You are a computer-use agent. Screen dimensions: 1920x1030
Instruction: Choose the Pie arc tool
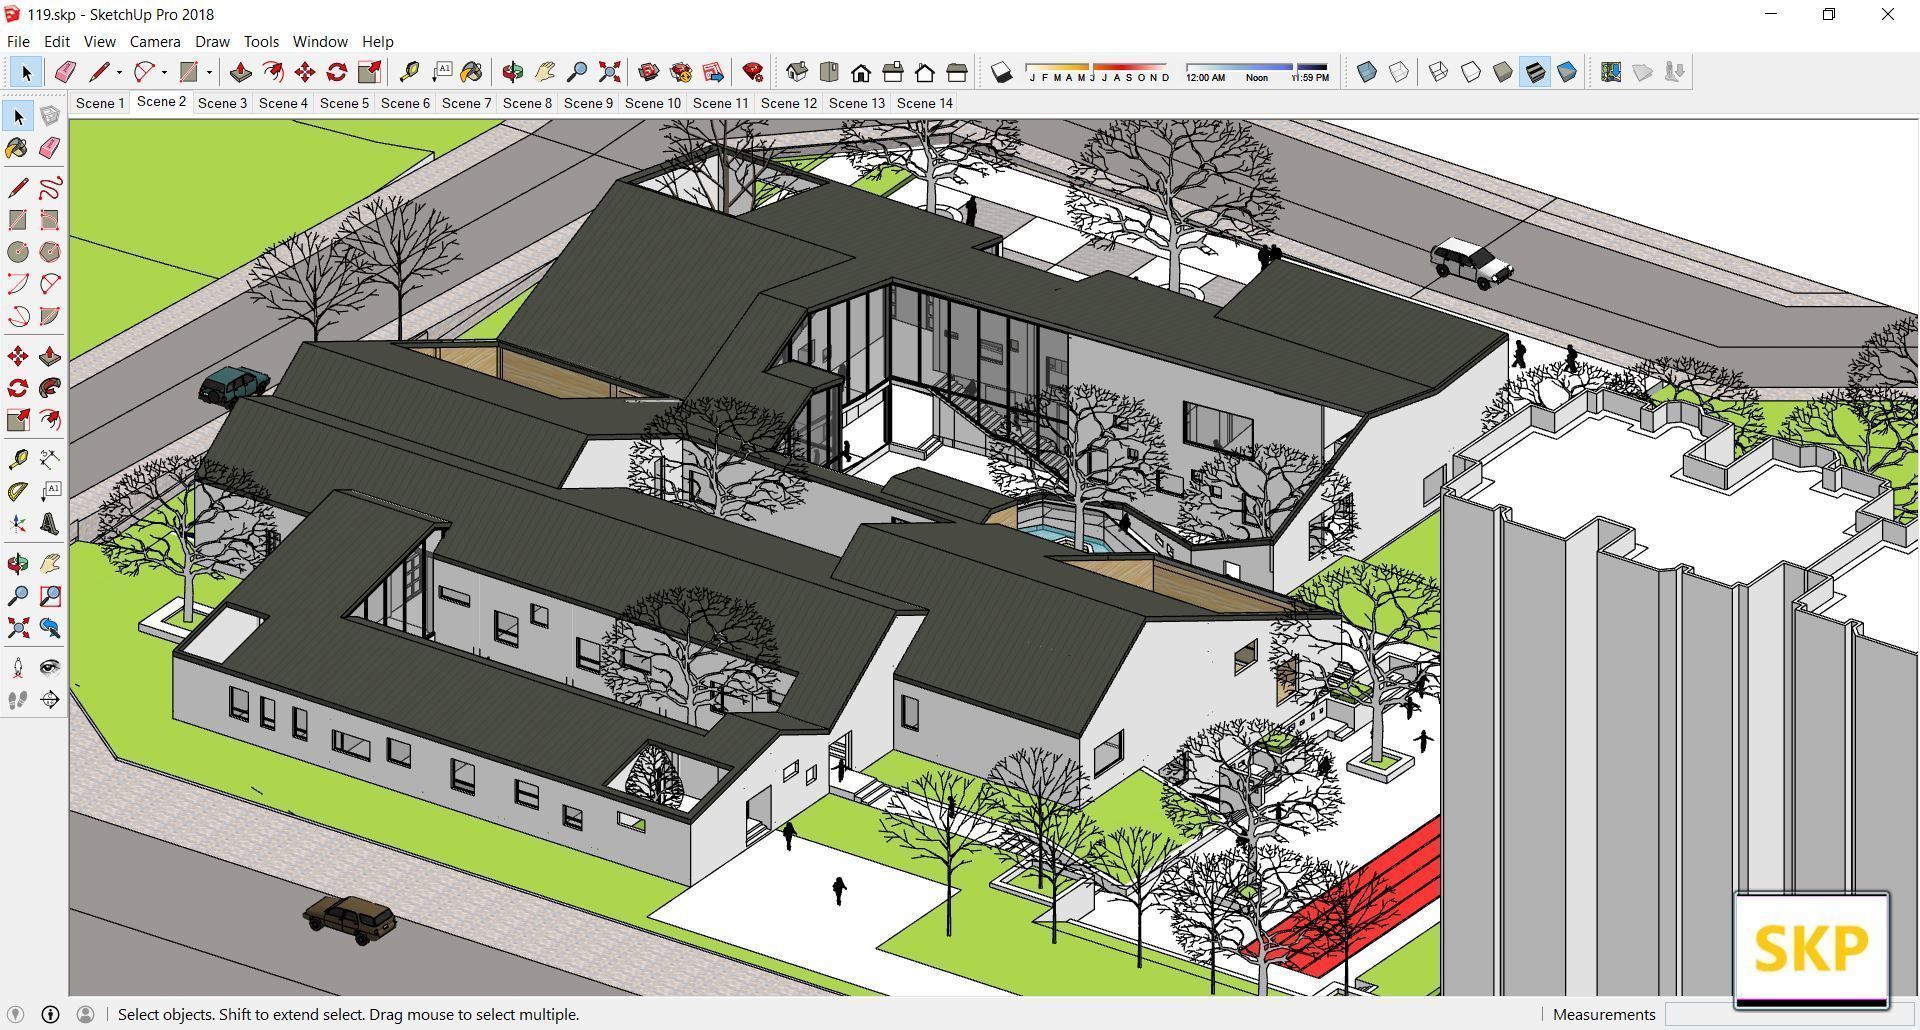pos(50,316)
